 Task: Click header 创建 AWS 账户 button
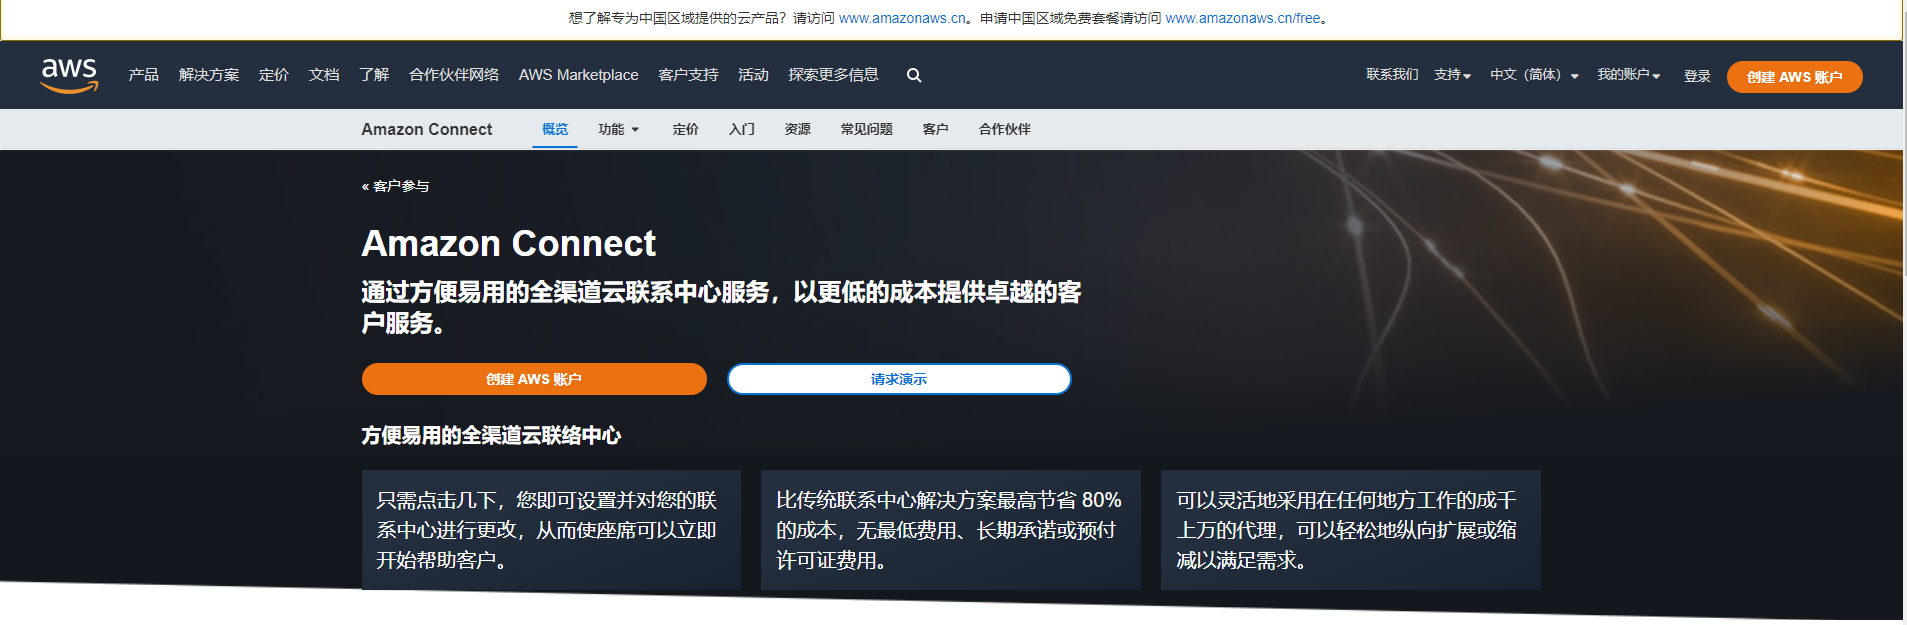point(1794,77)
